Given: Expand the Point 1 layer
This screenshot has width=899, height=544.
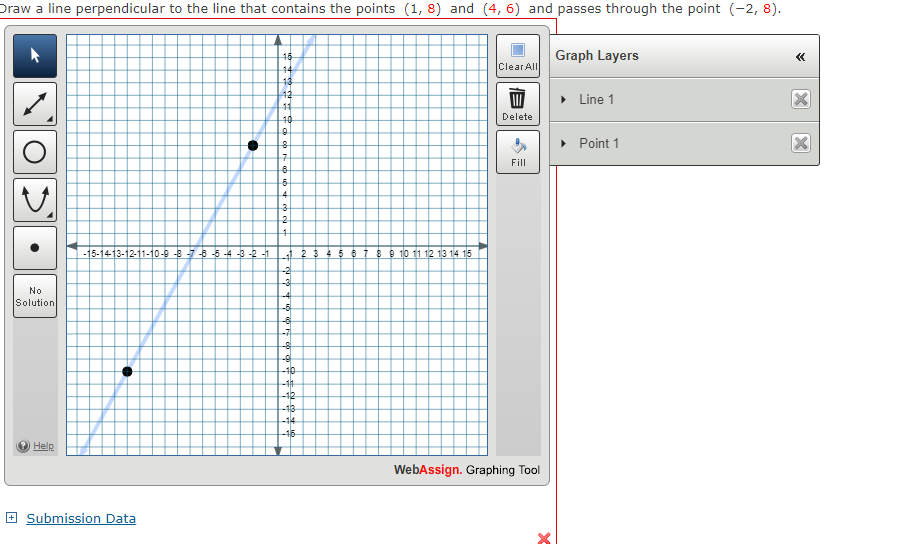Looking at the screenshot, I should click(564, 143).
